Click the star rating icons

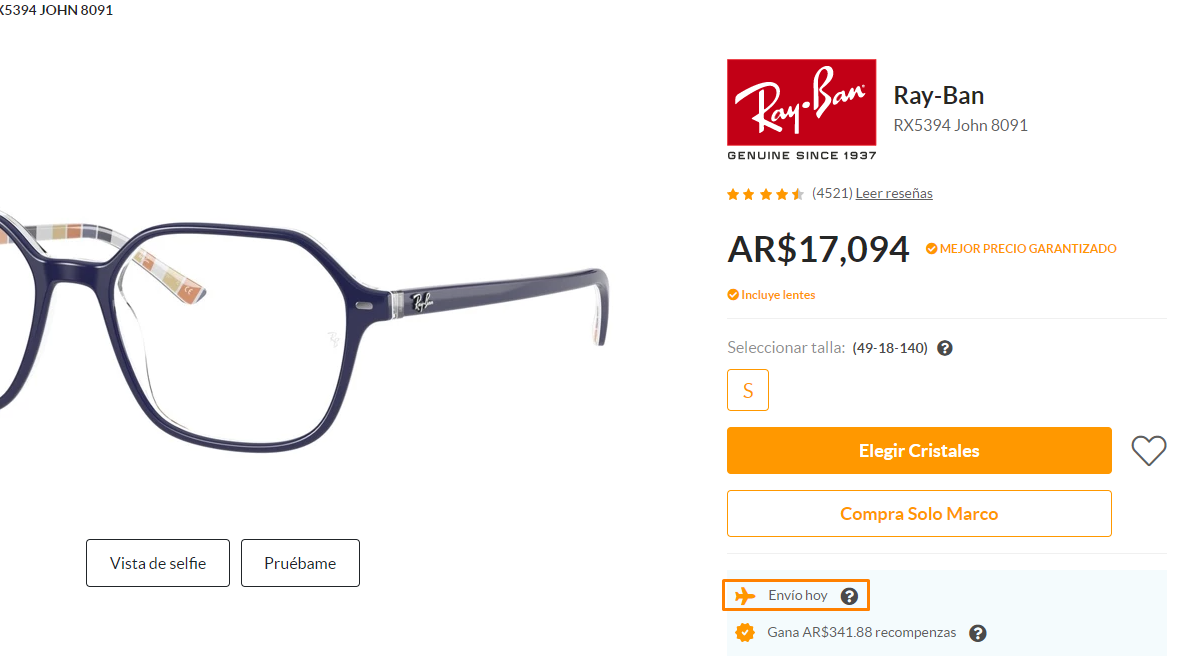click(765, 195)
